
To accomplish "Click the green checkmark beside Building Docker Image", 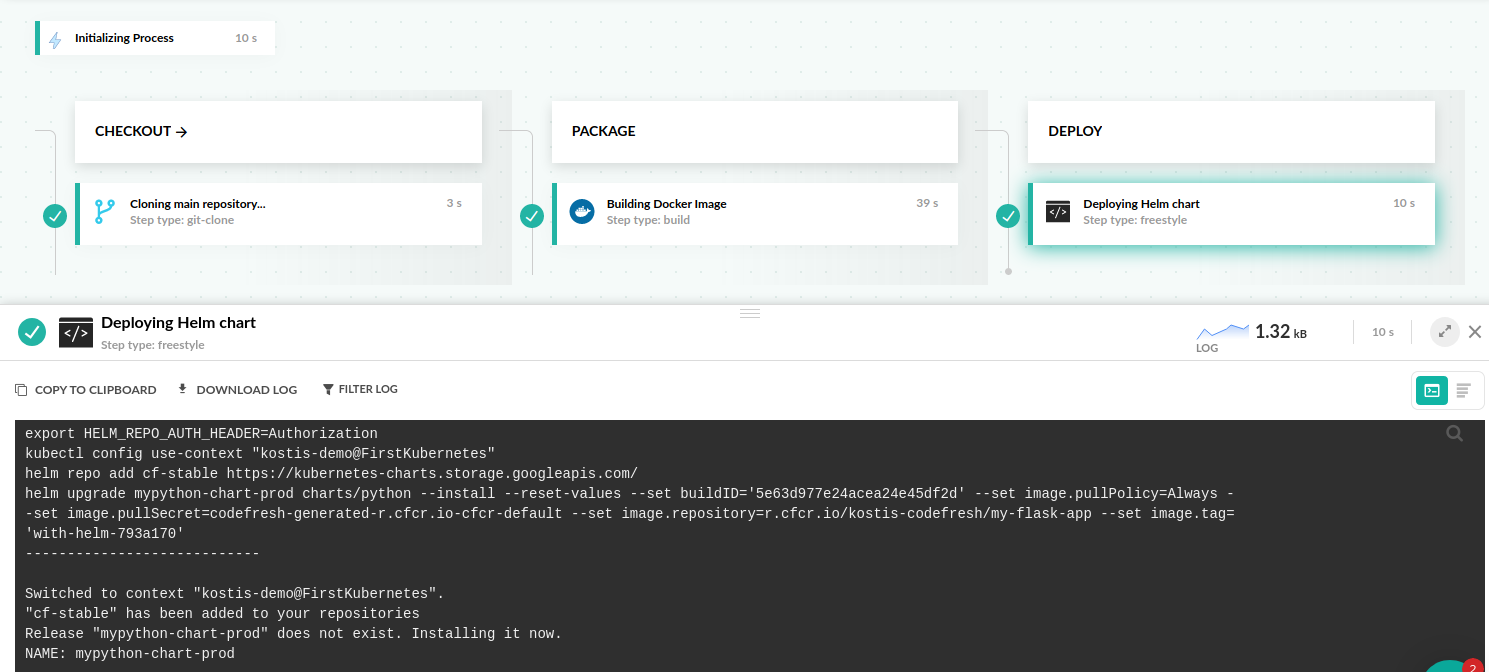I will pos(532,215).
